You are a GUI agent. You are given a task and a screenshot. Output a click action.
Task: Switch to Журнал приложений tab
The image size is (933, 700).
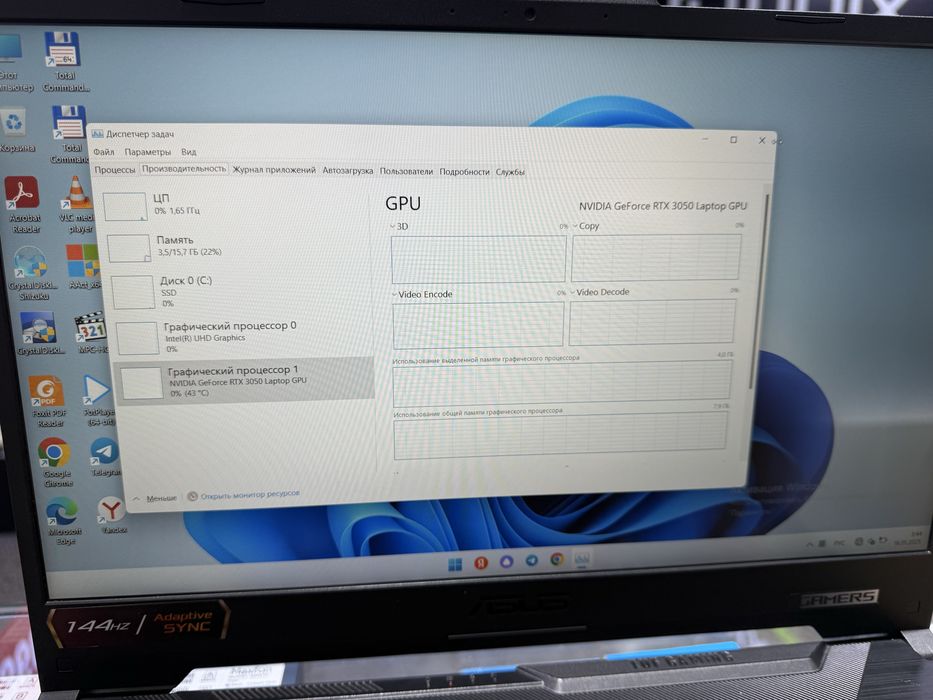[274, 170]
